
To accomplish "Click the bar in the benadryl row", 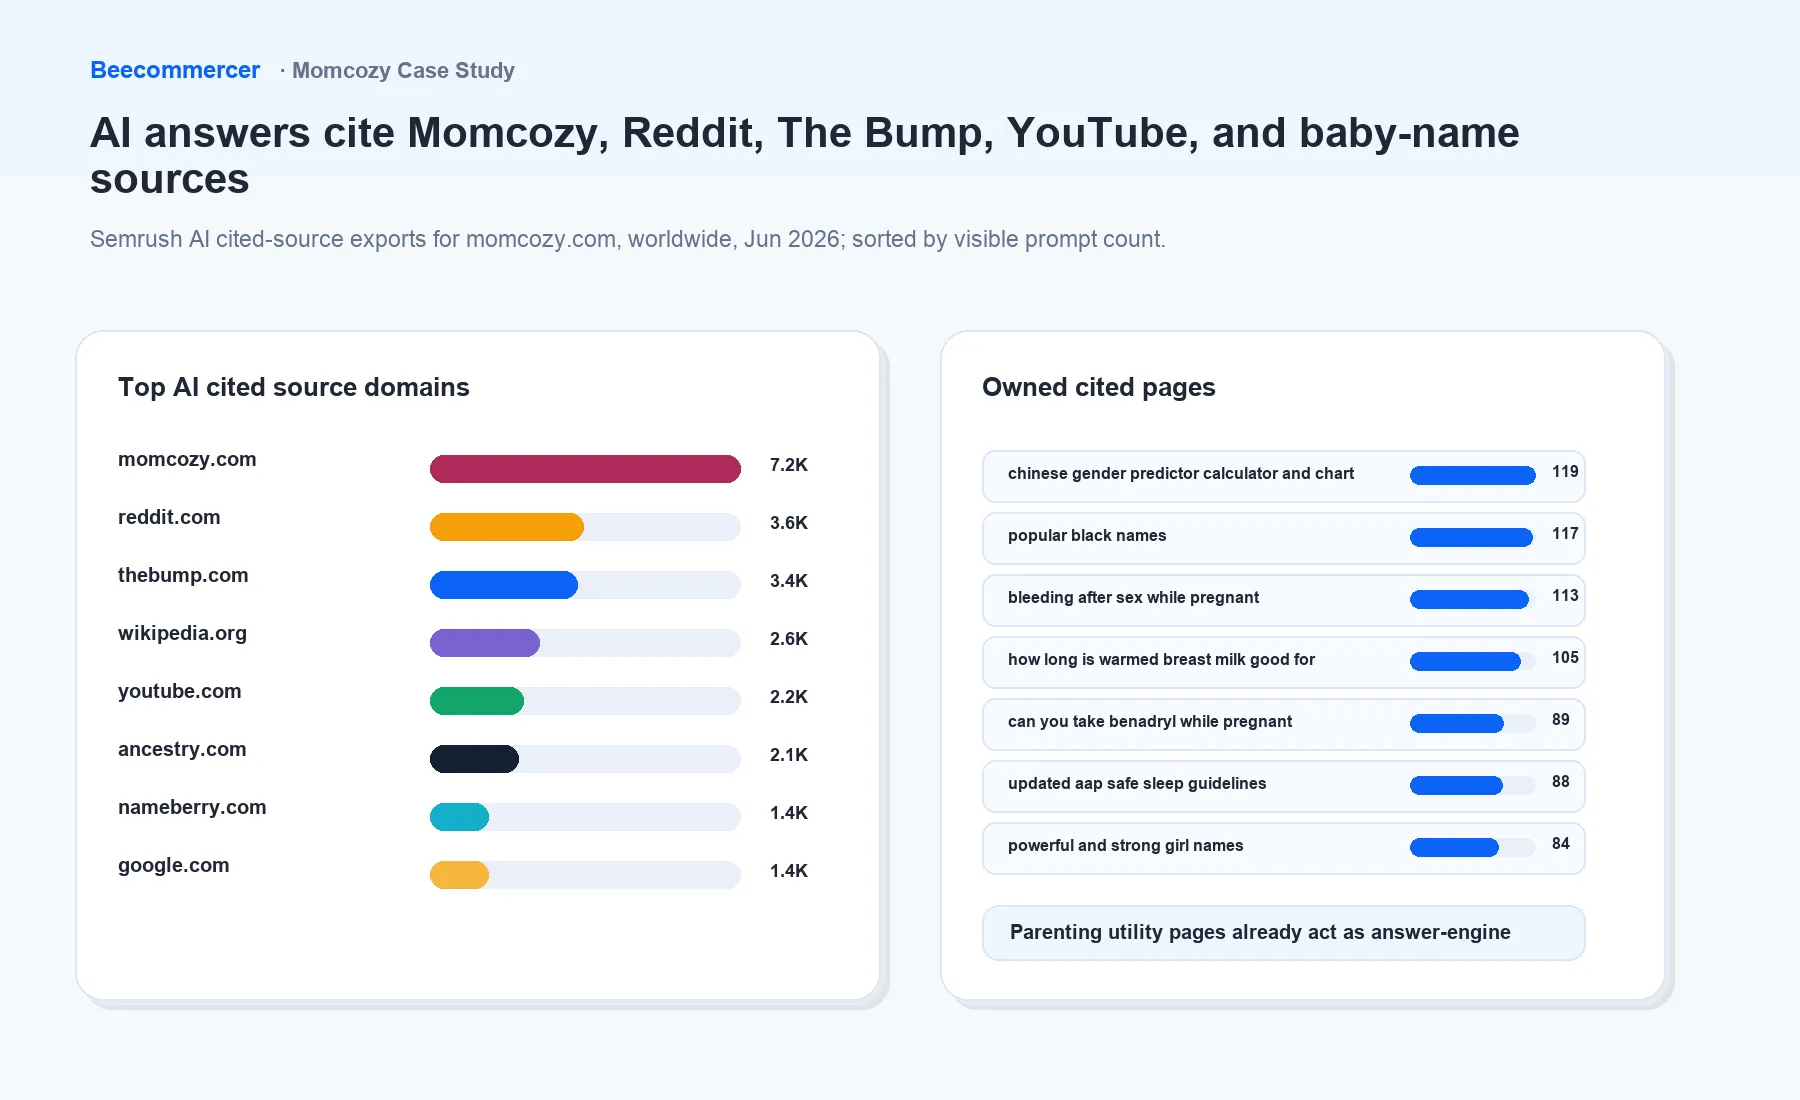I will tap(1457, 724).
